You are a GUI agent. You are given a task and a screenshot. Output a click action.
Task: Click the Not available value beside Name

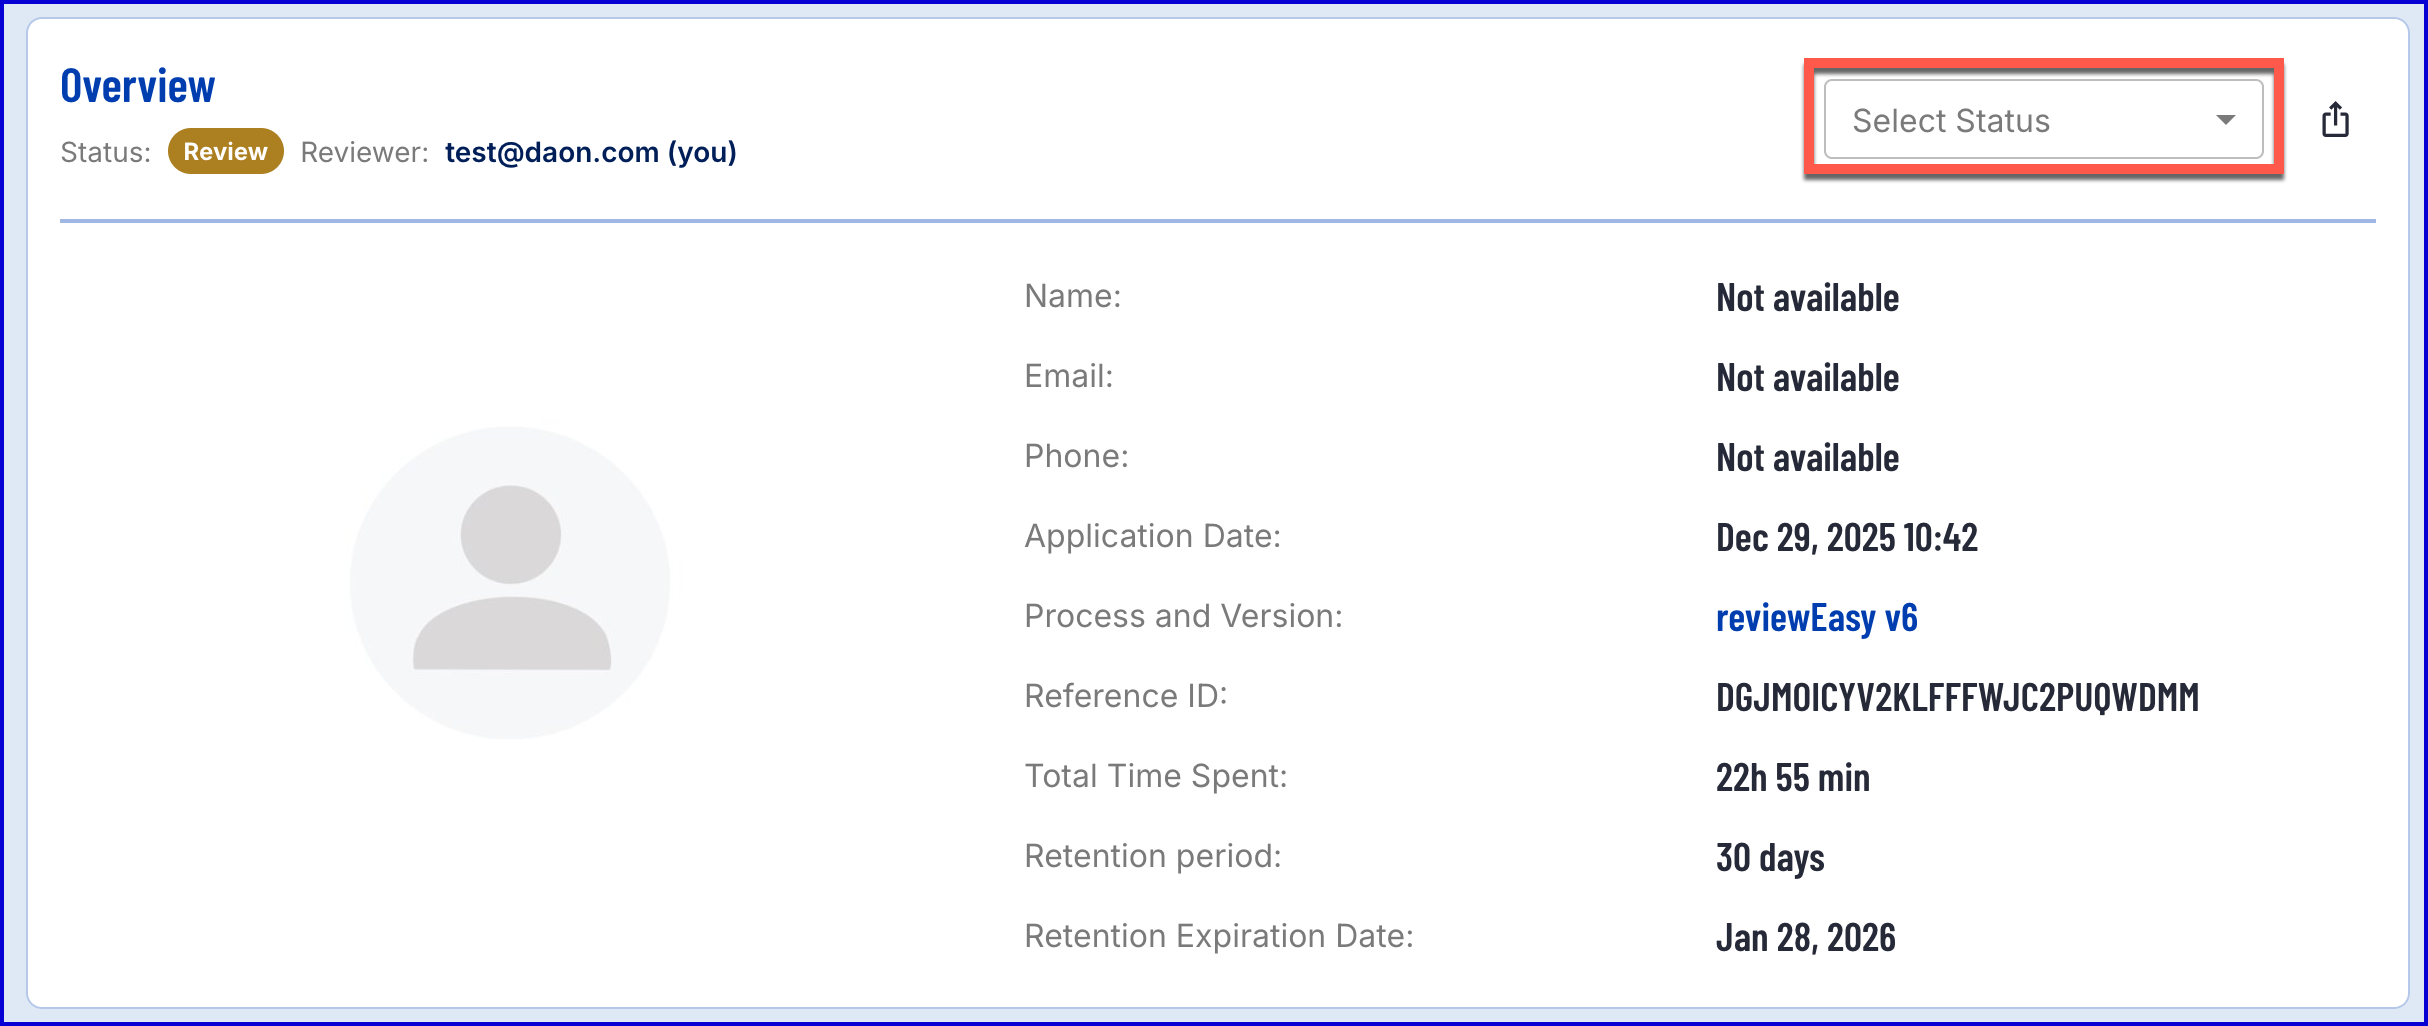tap(1807, 298)
